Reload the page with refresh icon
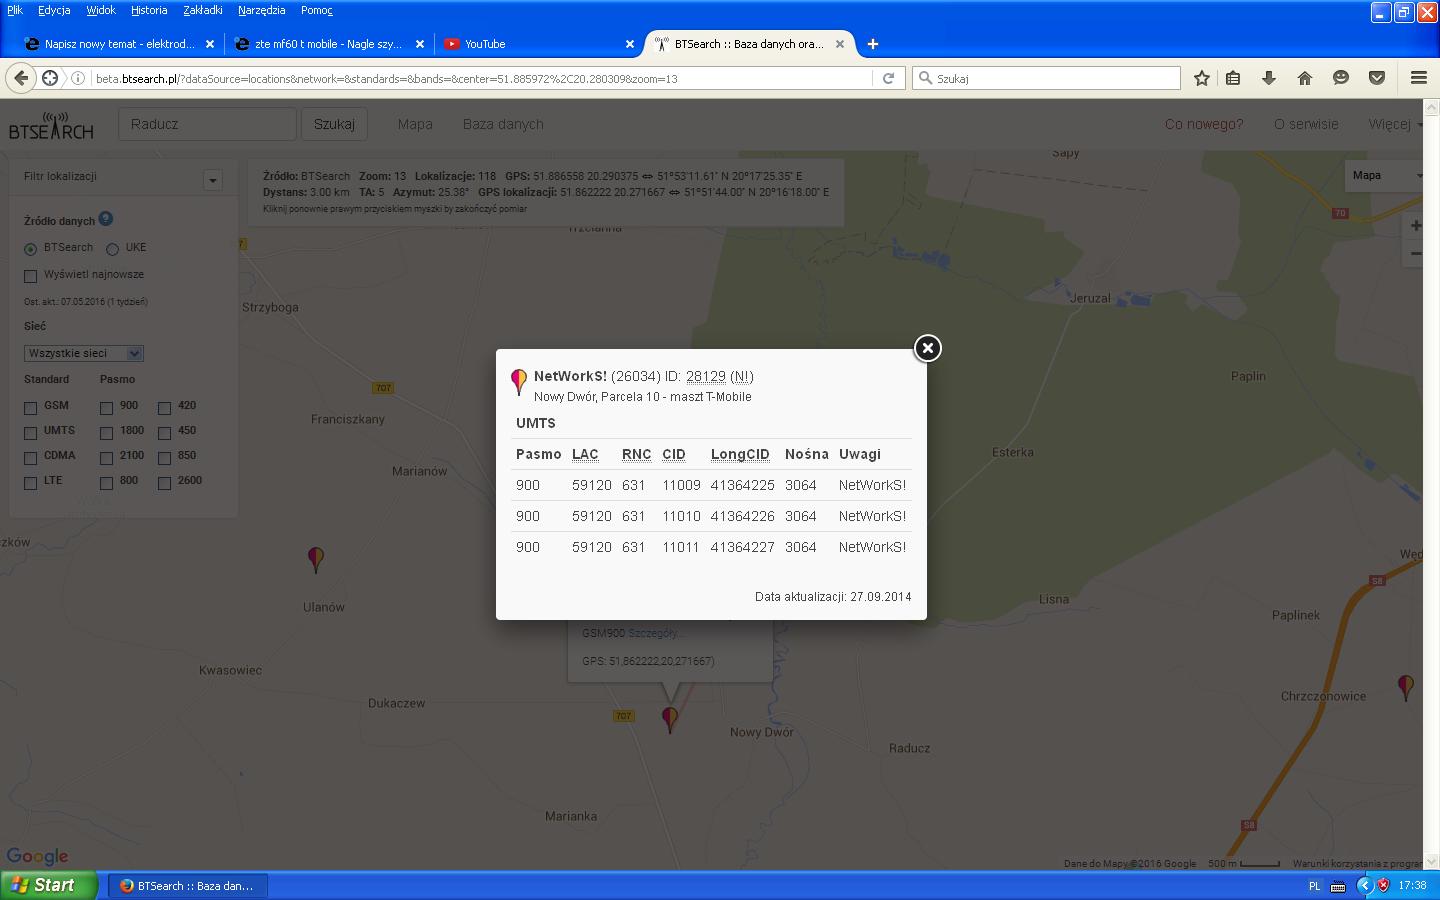 click(888, 78)
